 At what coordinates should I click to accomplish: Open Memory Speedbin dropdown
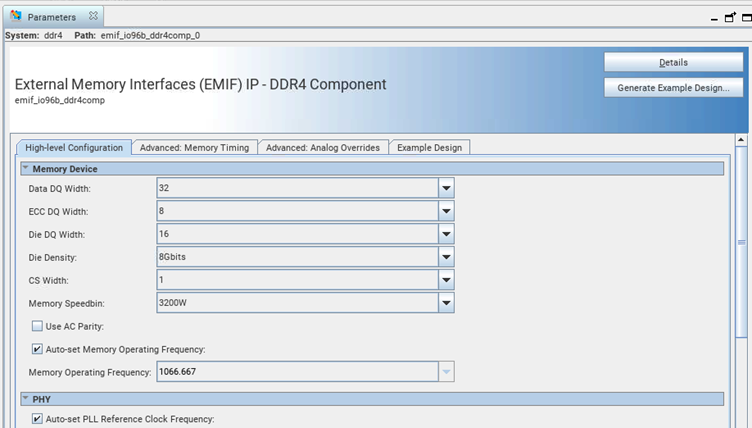pyautogui.click(x=446, y=303)
